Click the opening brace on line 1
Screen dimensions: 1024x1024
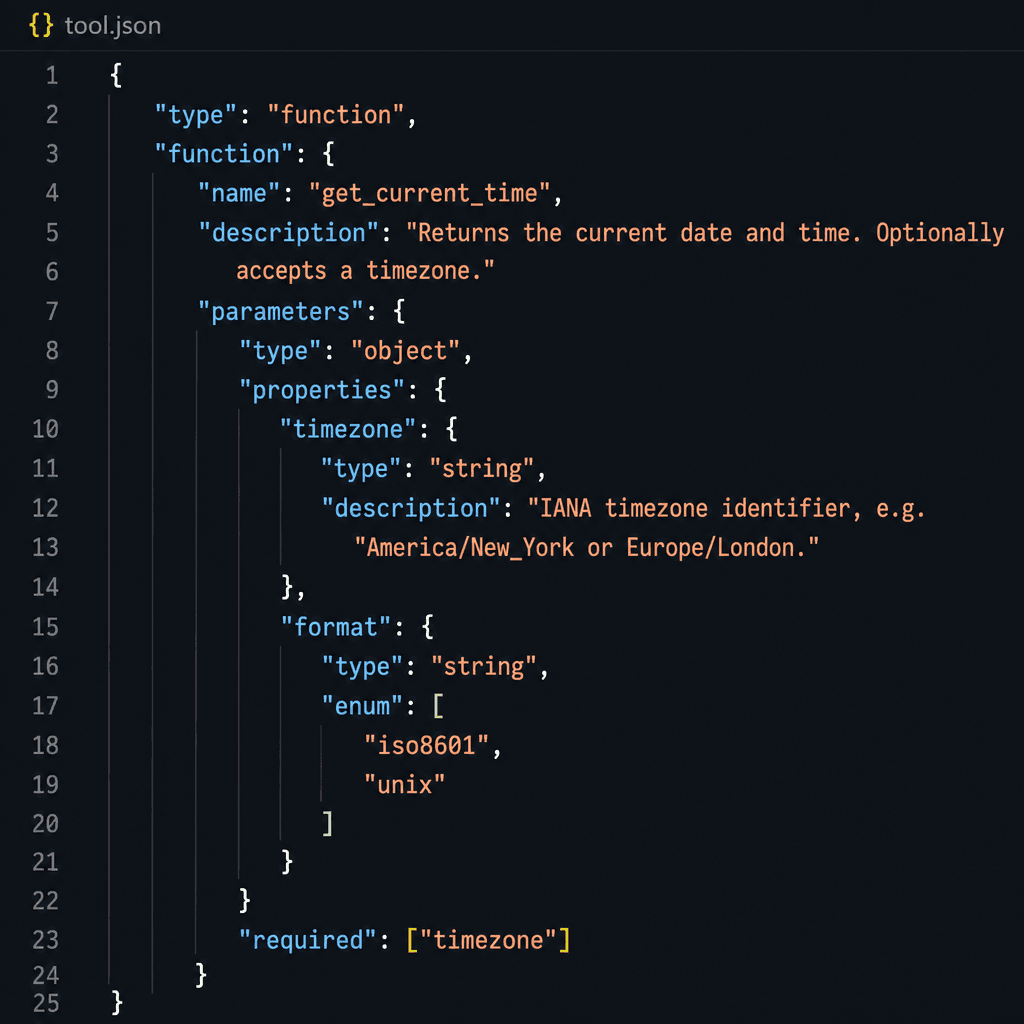coord(116,76)
